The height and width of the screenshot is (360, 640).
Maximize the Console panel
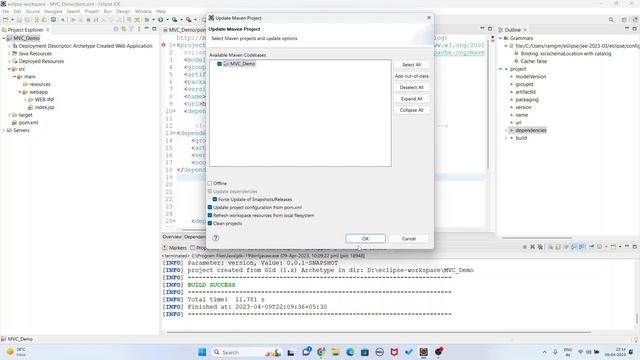(634, 247)
